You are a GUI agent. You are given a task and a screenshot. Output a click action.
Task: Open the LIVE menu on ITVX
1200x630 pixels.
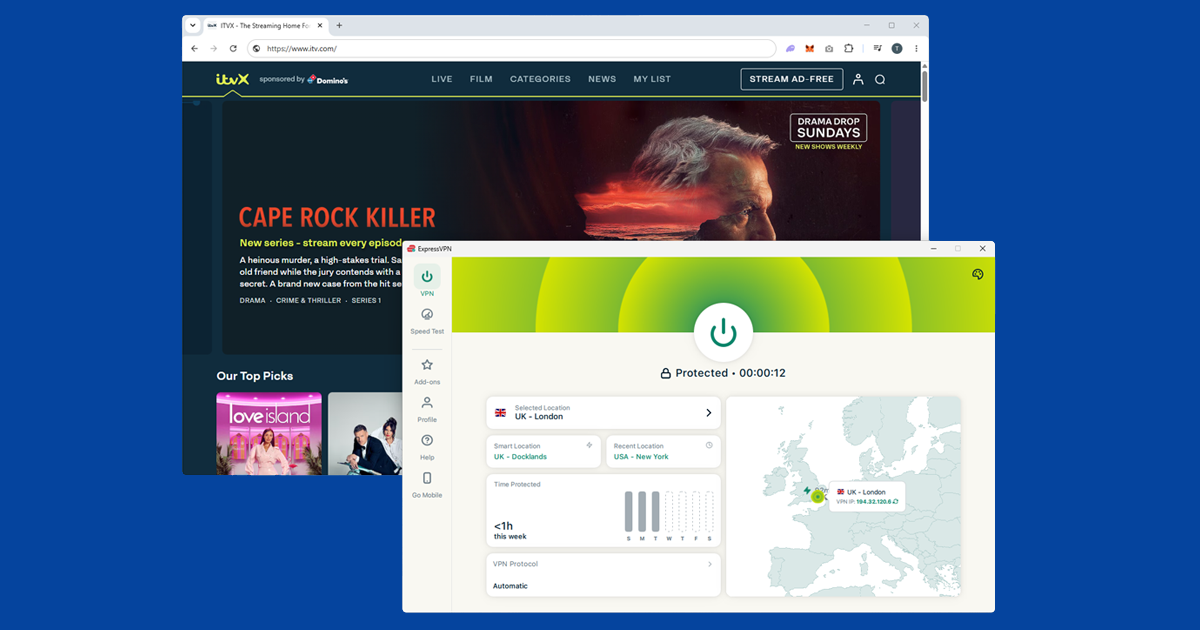tap(442, 79)
